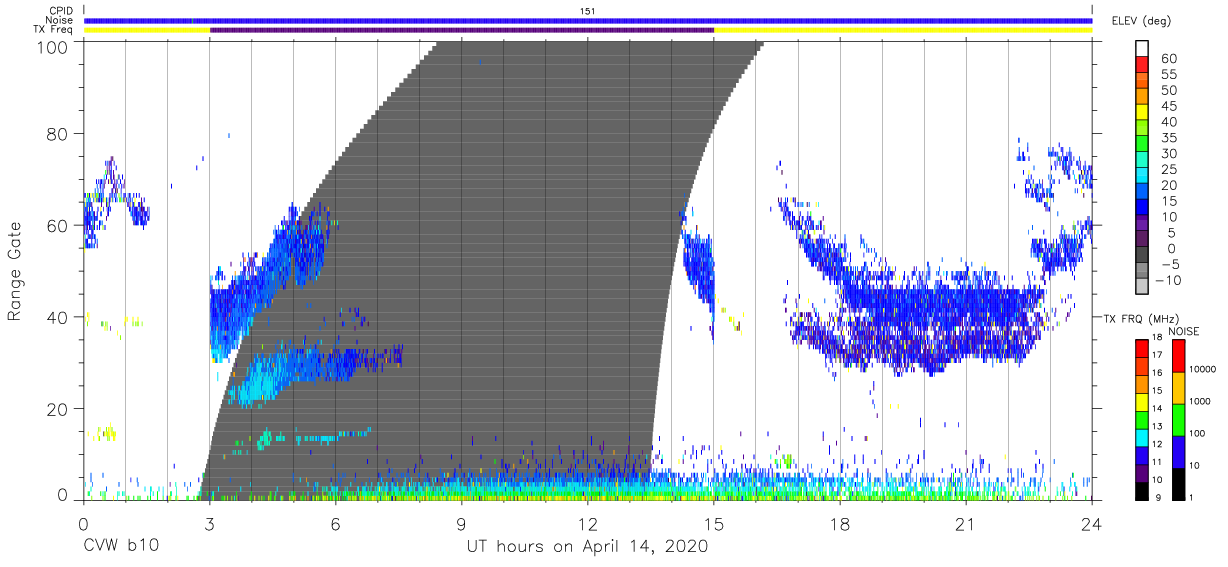Click the x-axis hour label 21
This screenshot has height=567, width=1228.
coord(966,523)
